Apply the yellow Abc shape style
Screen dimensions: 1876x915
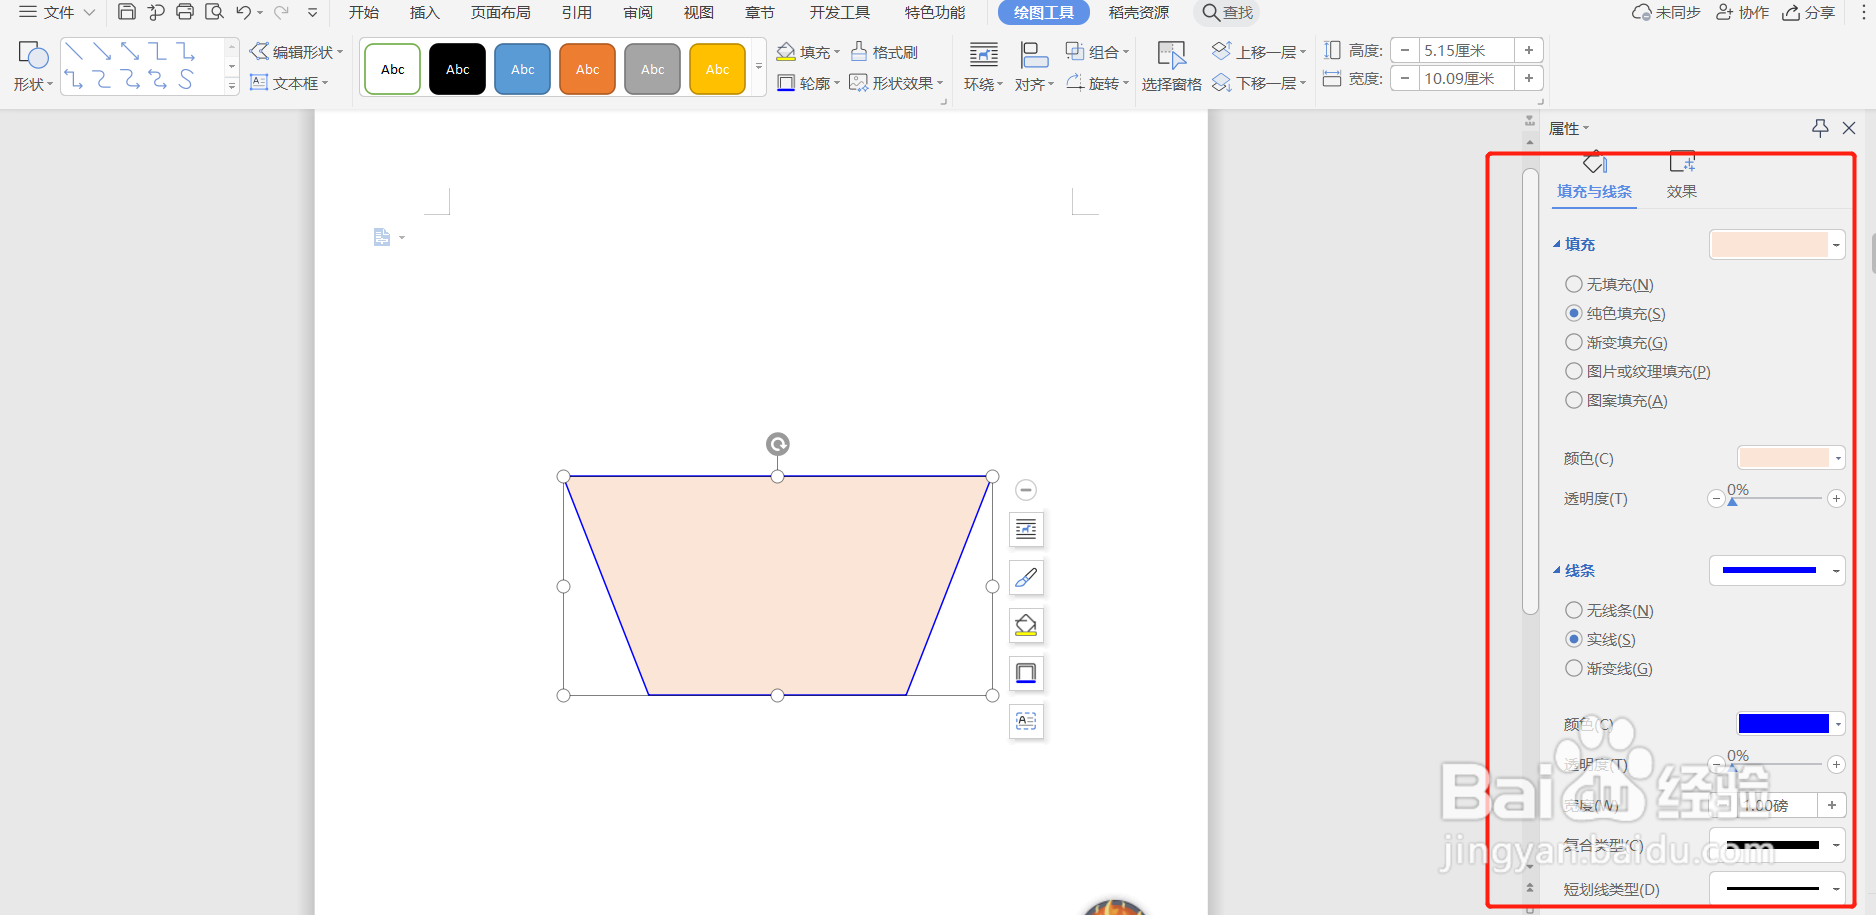pyautogui.click(x=718, y=69)
